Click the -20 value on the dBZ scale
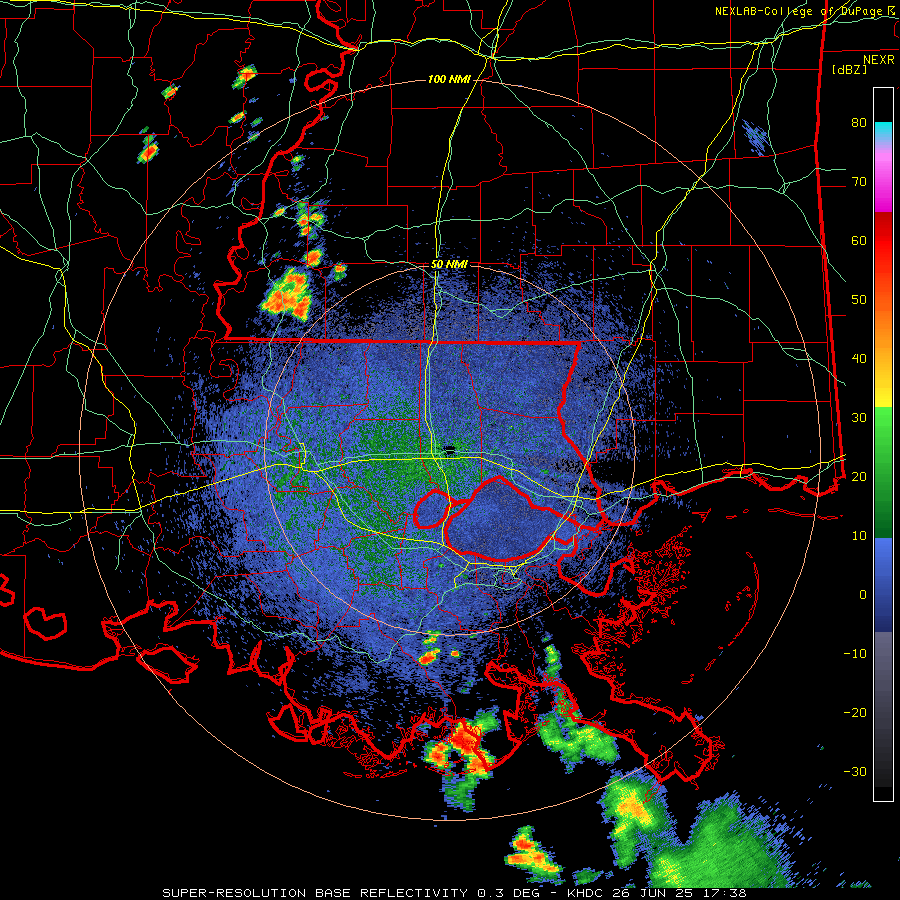The height and width of the screenshot is (900, 900). (855, 712)
